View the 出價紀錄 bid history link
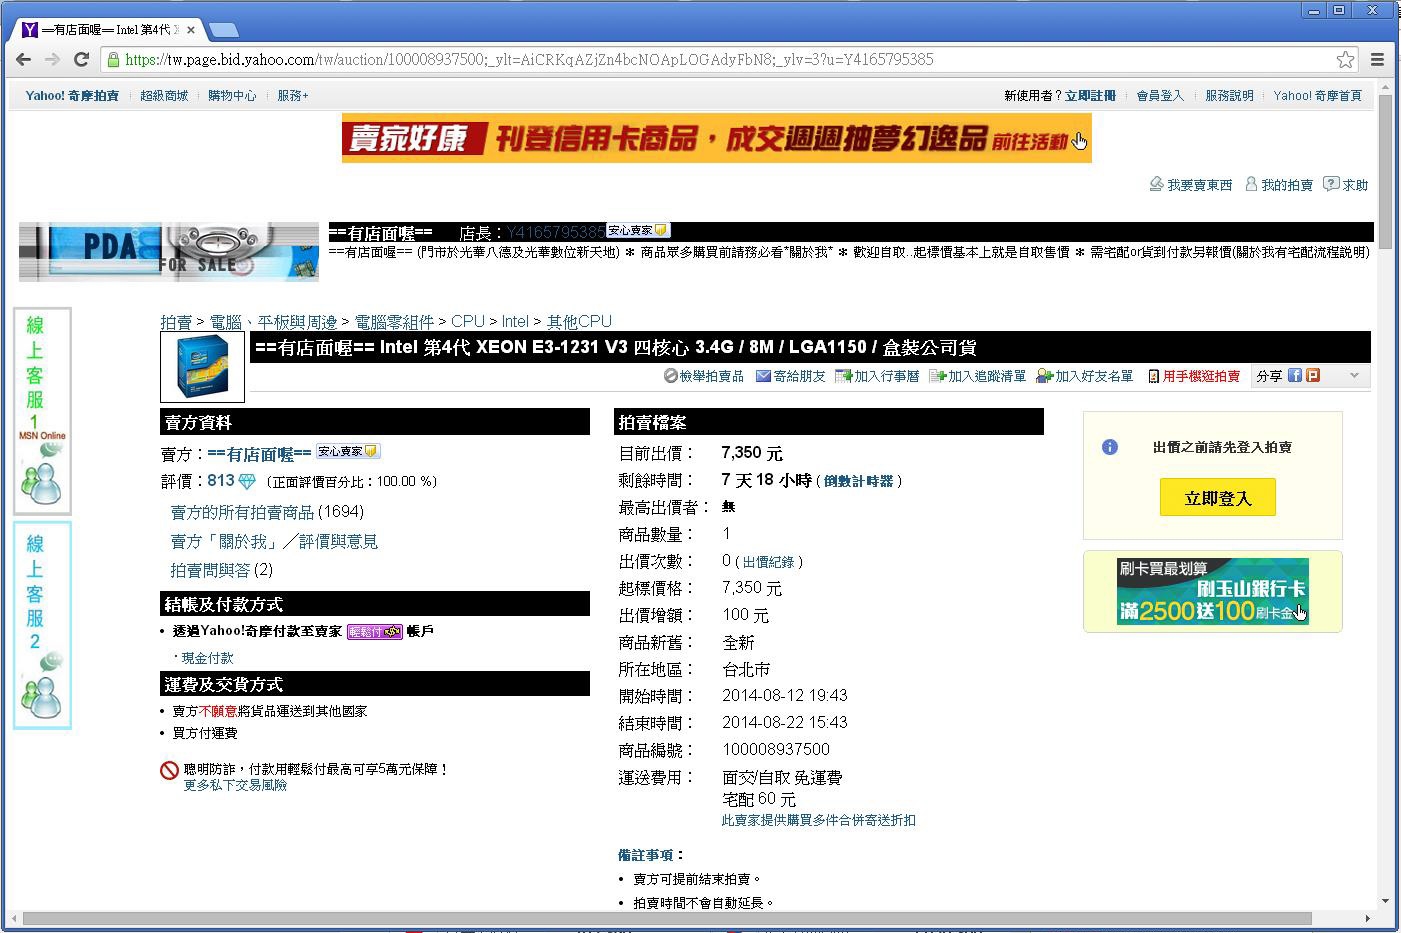 [x=769, y=562]
